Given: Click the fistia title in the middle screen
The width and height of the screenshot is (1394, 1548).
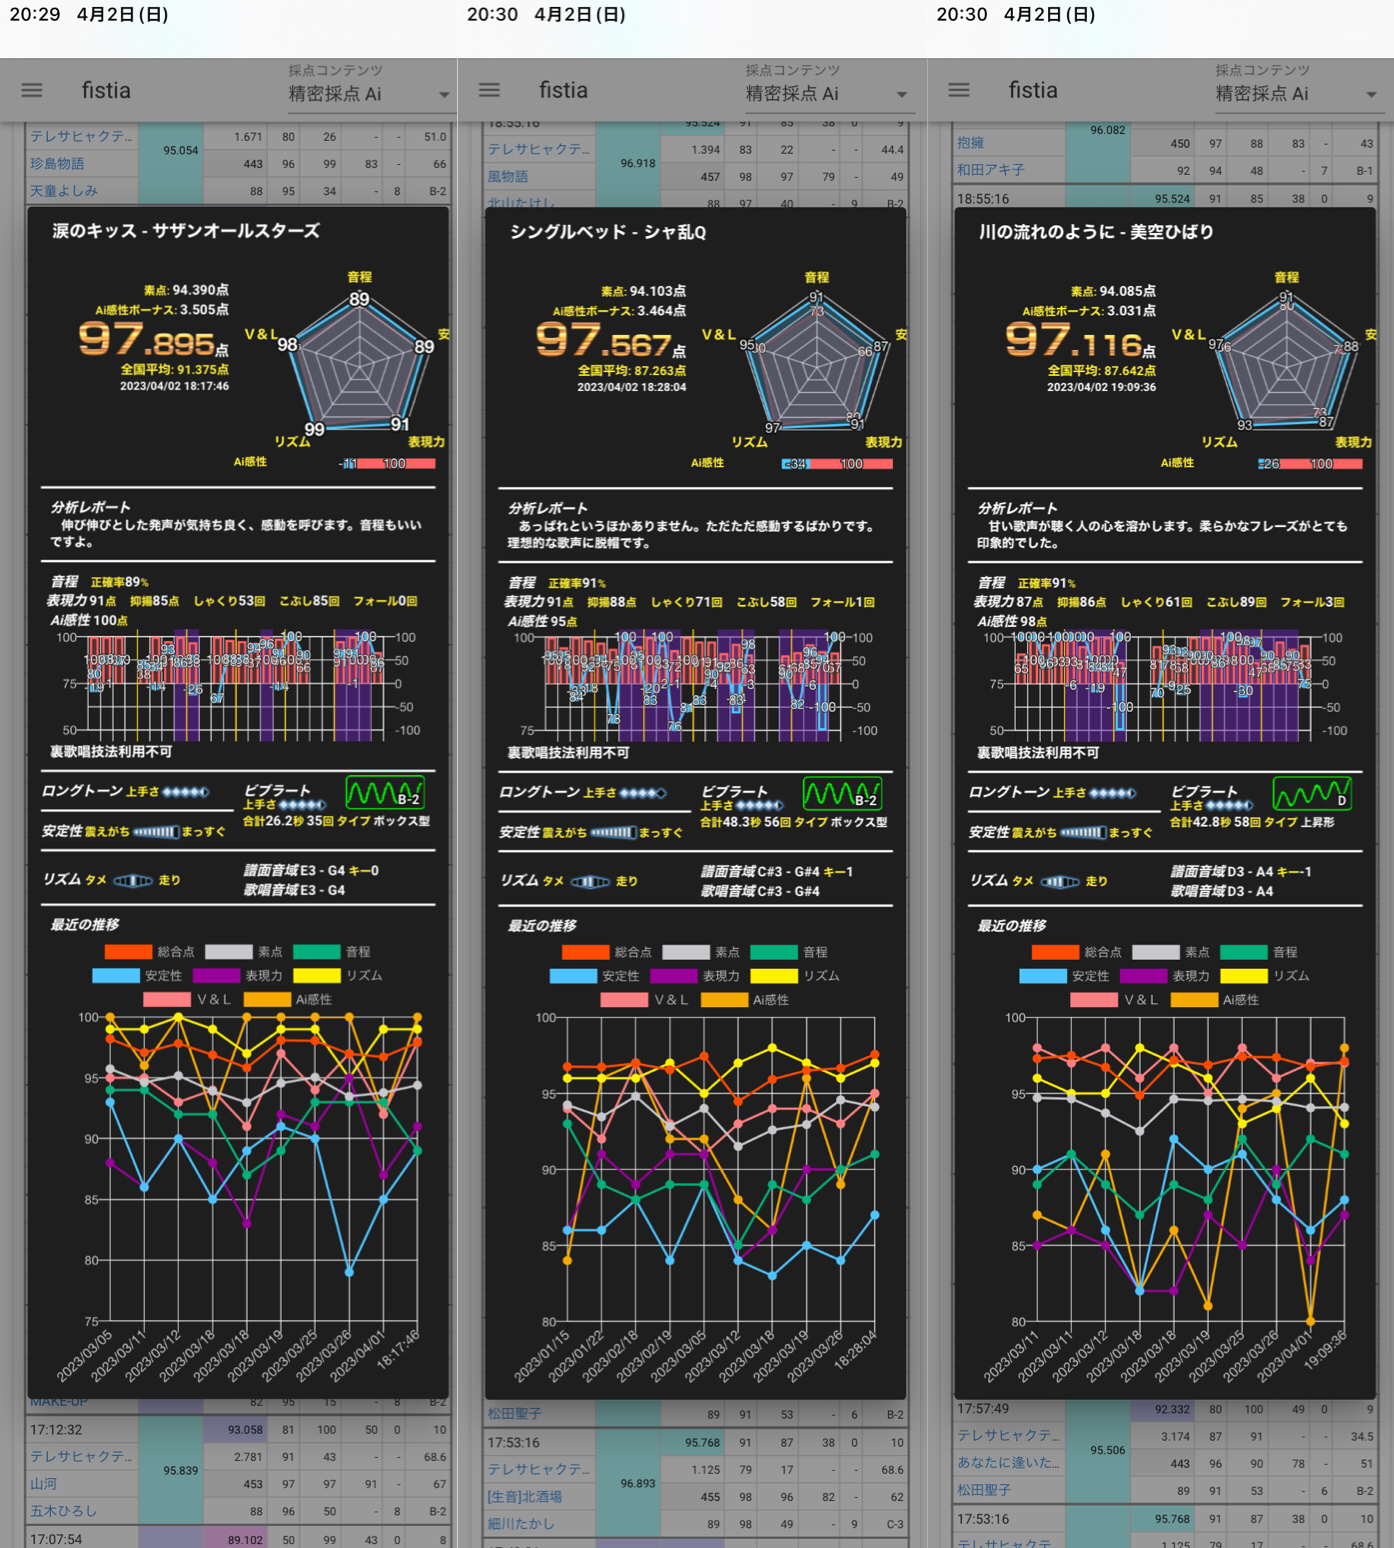Looking at the screenshot, I should [x=563, y=90].
